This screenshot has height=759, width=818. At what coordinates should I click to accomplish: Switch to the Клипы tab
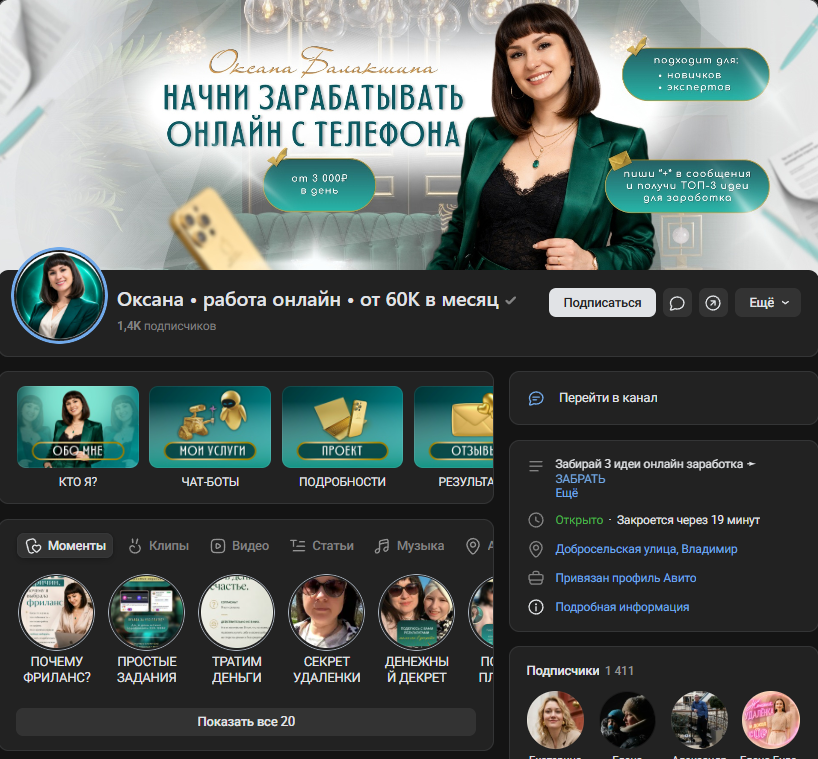pyautogui.click(x=159, y=546)
